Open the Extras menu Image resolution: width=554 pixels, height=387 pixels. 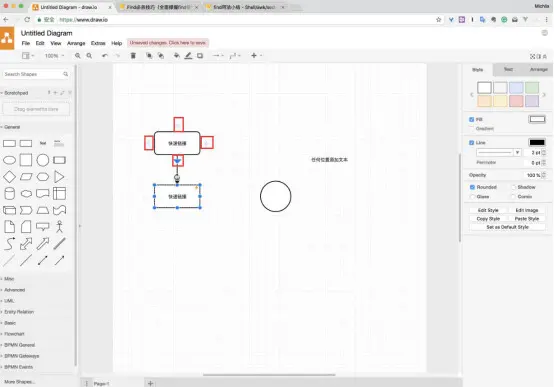(x=98, y=43)
